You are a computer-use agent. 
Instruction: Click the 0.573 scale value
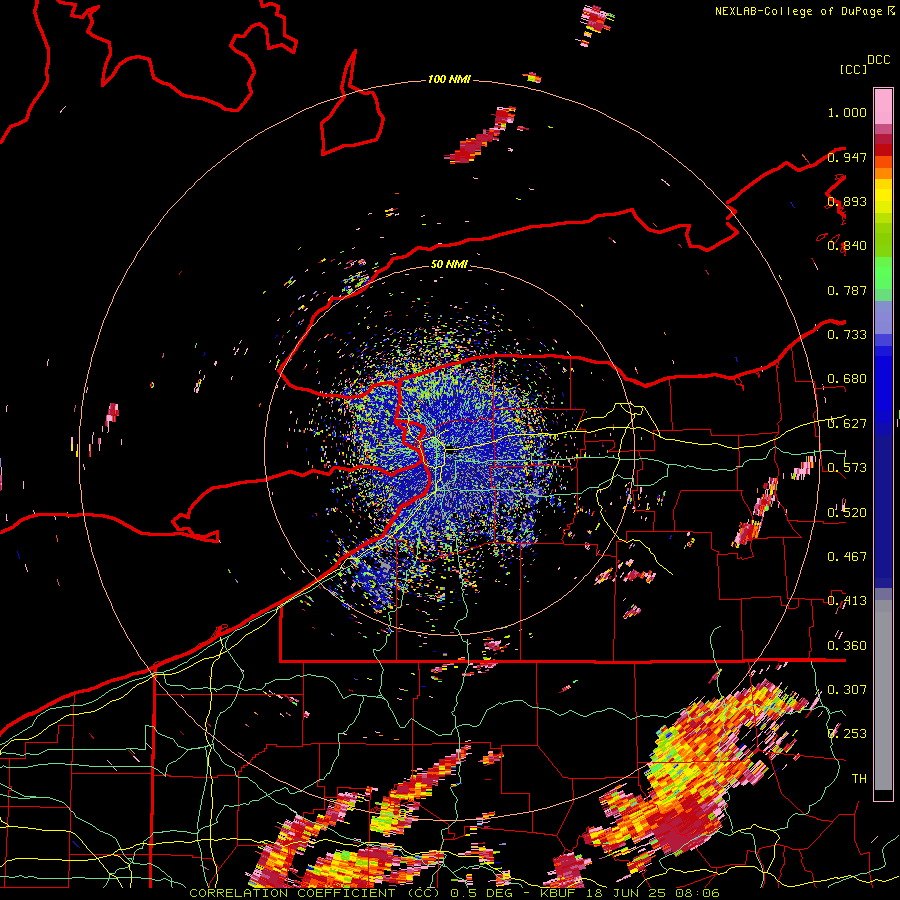tap(847, 468)
